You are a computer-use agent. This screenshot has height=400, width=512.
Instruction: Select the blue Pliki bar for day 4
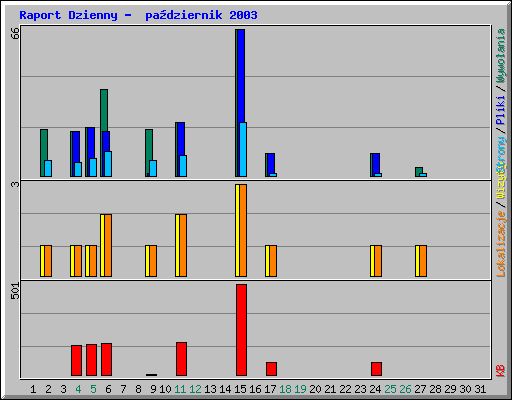[x=76, y=147]
